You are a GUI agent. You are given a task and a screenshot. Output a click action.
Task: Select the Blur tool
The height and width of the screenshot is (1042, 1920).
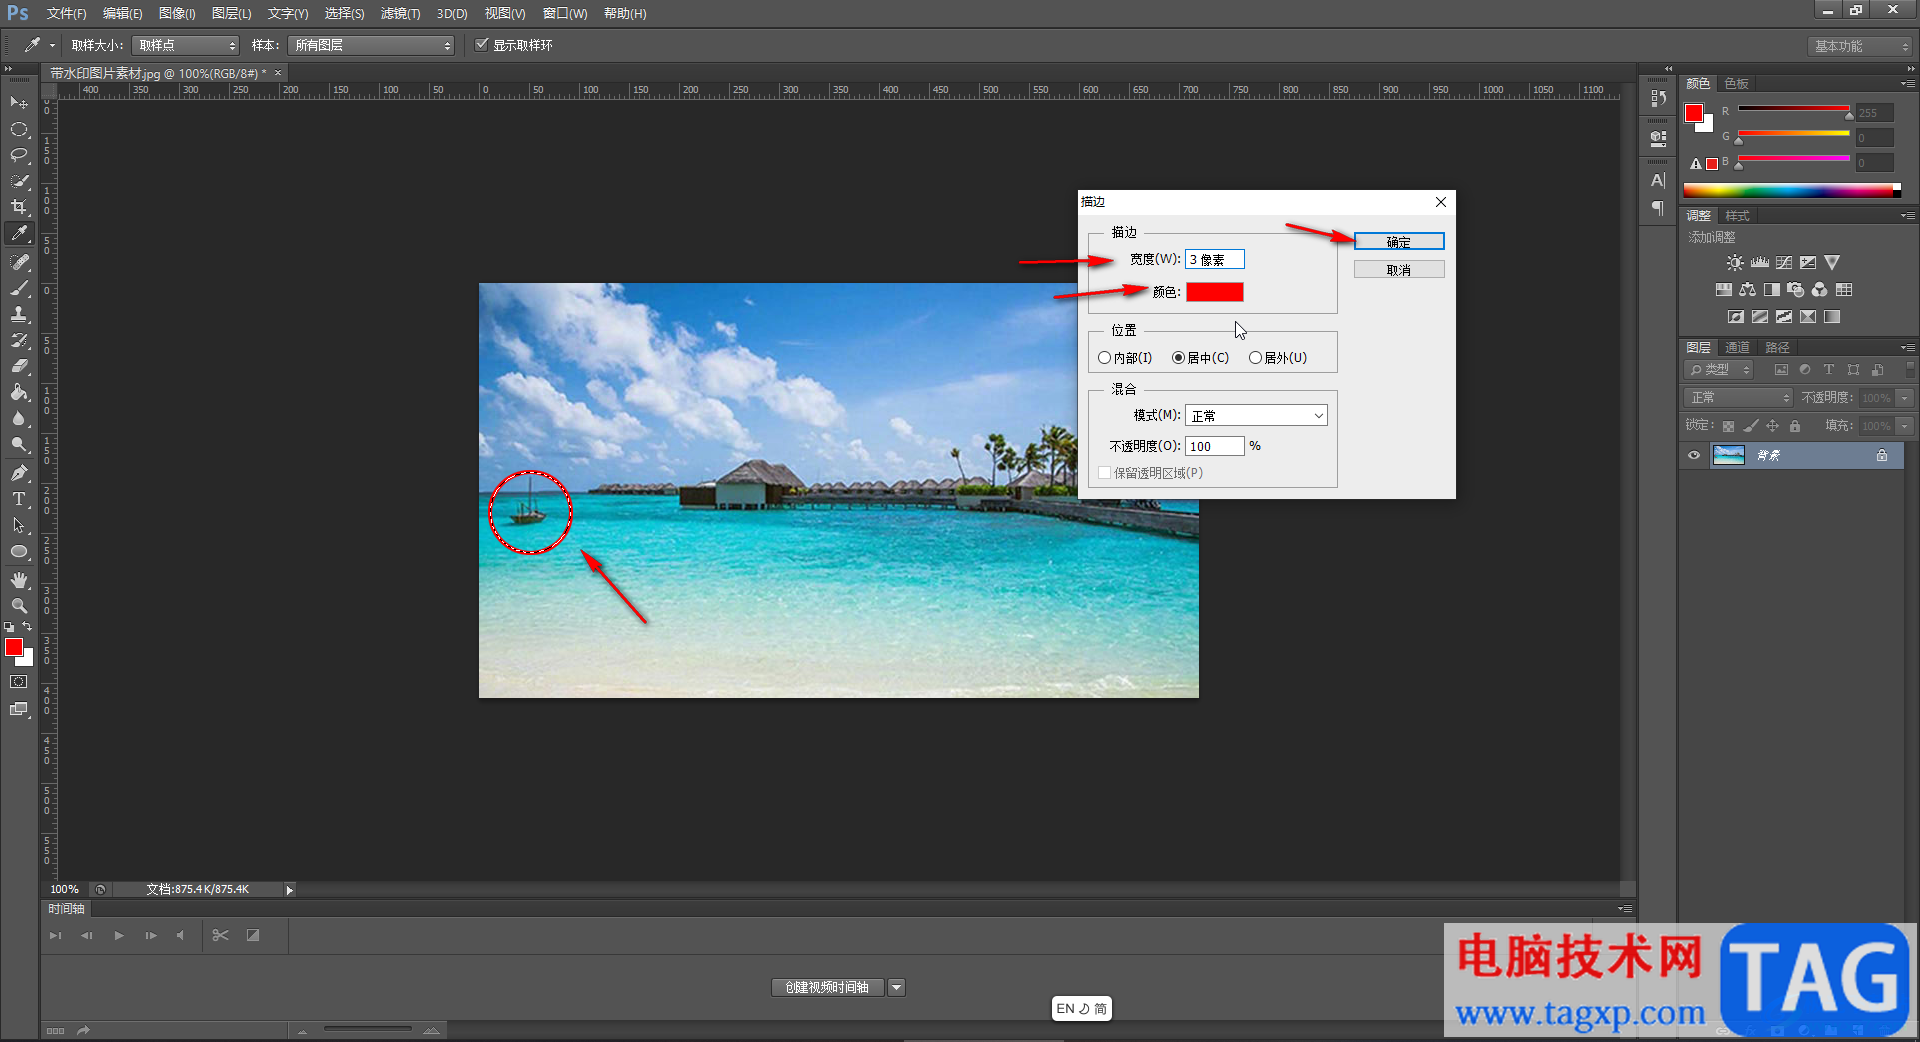[19, 418]
